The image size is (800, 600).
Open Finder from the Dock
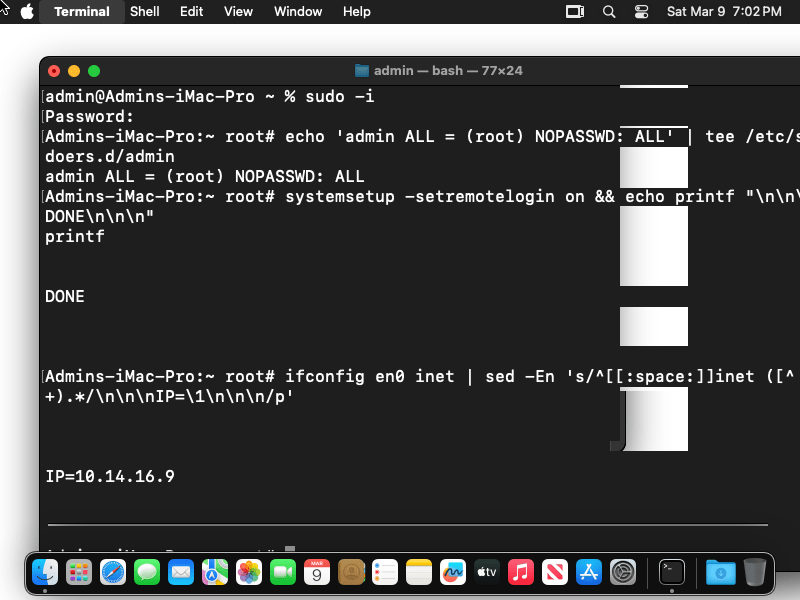coord(45,572)
